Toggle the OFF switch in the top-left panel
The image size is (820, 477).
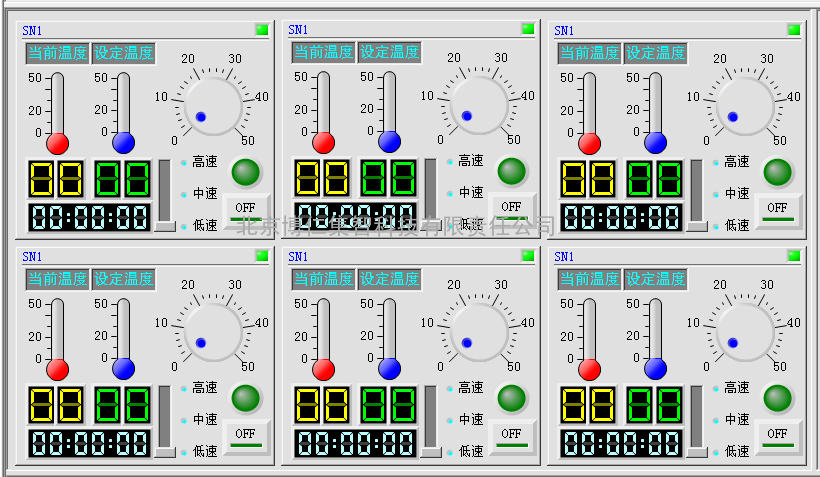click(245, 210)
